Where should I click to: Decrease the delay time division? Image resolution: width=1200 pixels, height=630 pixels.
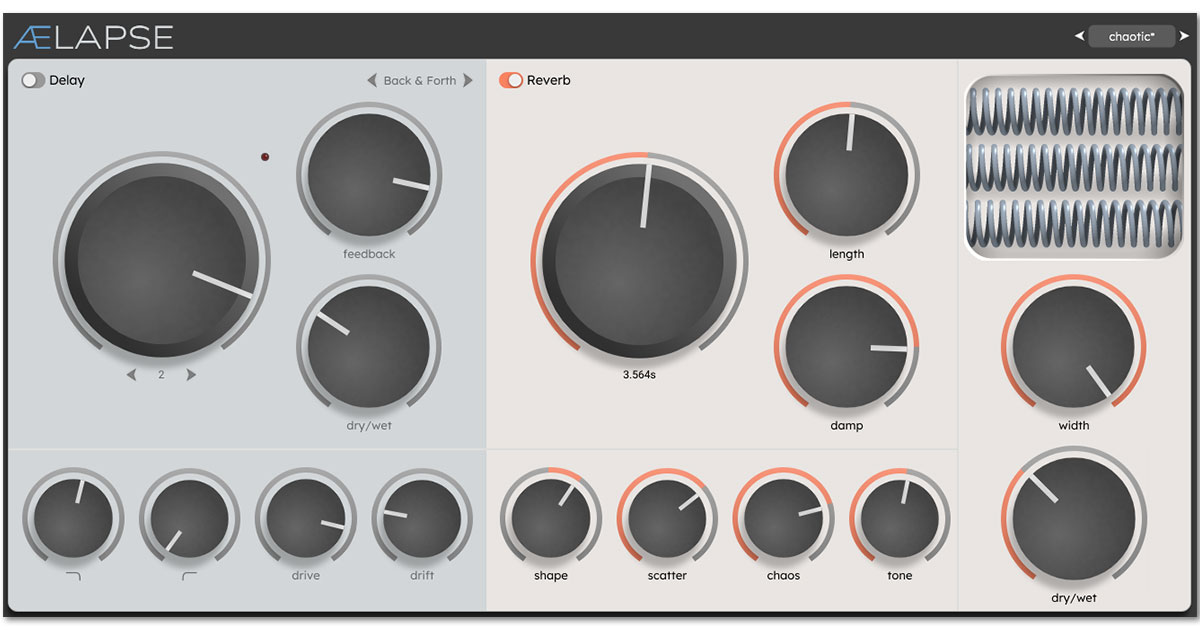click(131, 375)
